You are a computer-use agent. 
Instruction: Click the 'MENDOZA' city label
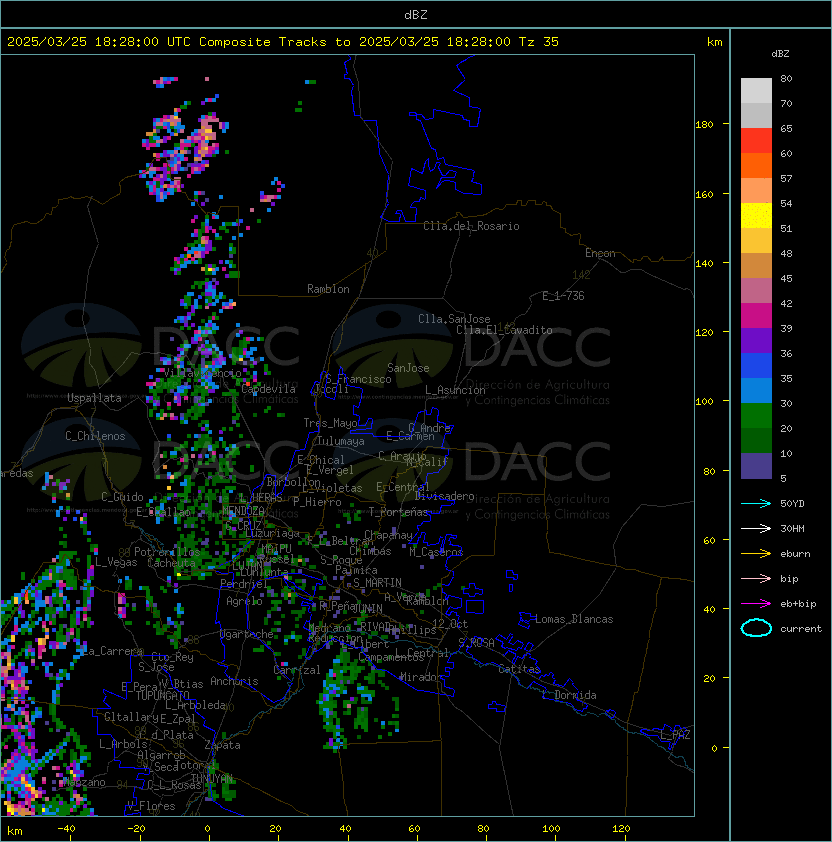pos(243,511)
